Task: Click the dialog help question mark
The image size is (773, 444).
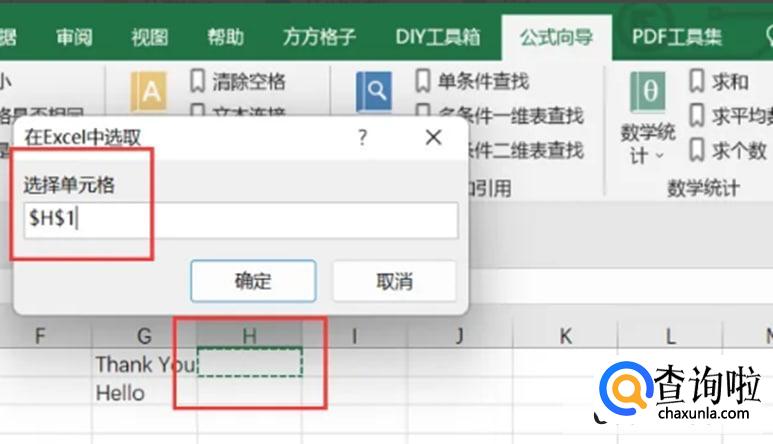Action: (x=362, y=137)
